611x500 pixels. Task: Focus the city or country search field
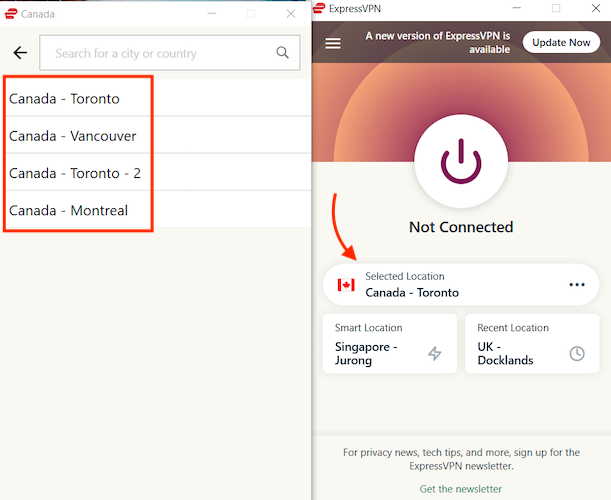[x=170, y=53]
